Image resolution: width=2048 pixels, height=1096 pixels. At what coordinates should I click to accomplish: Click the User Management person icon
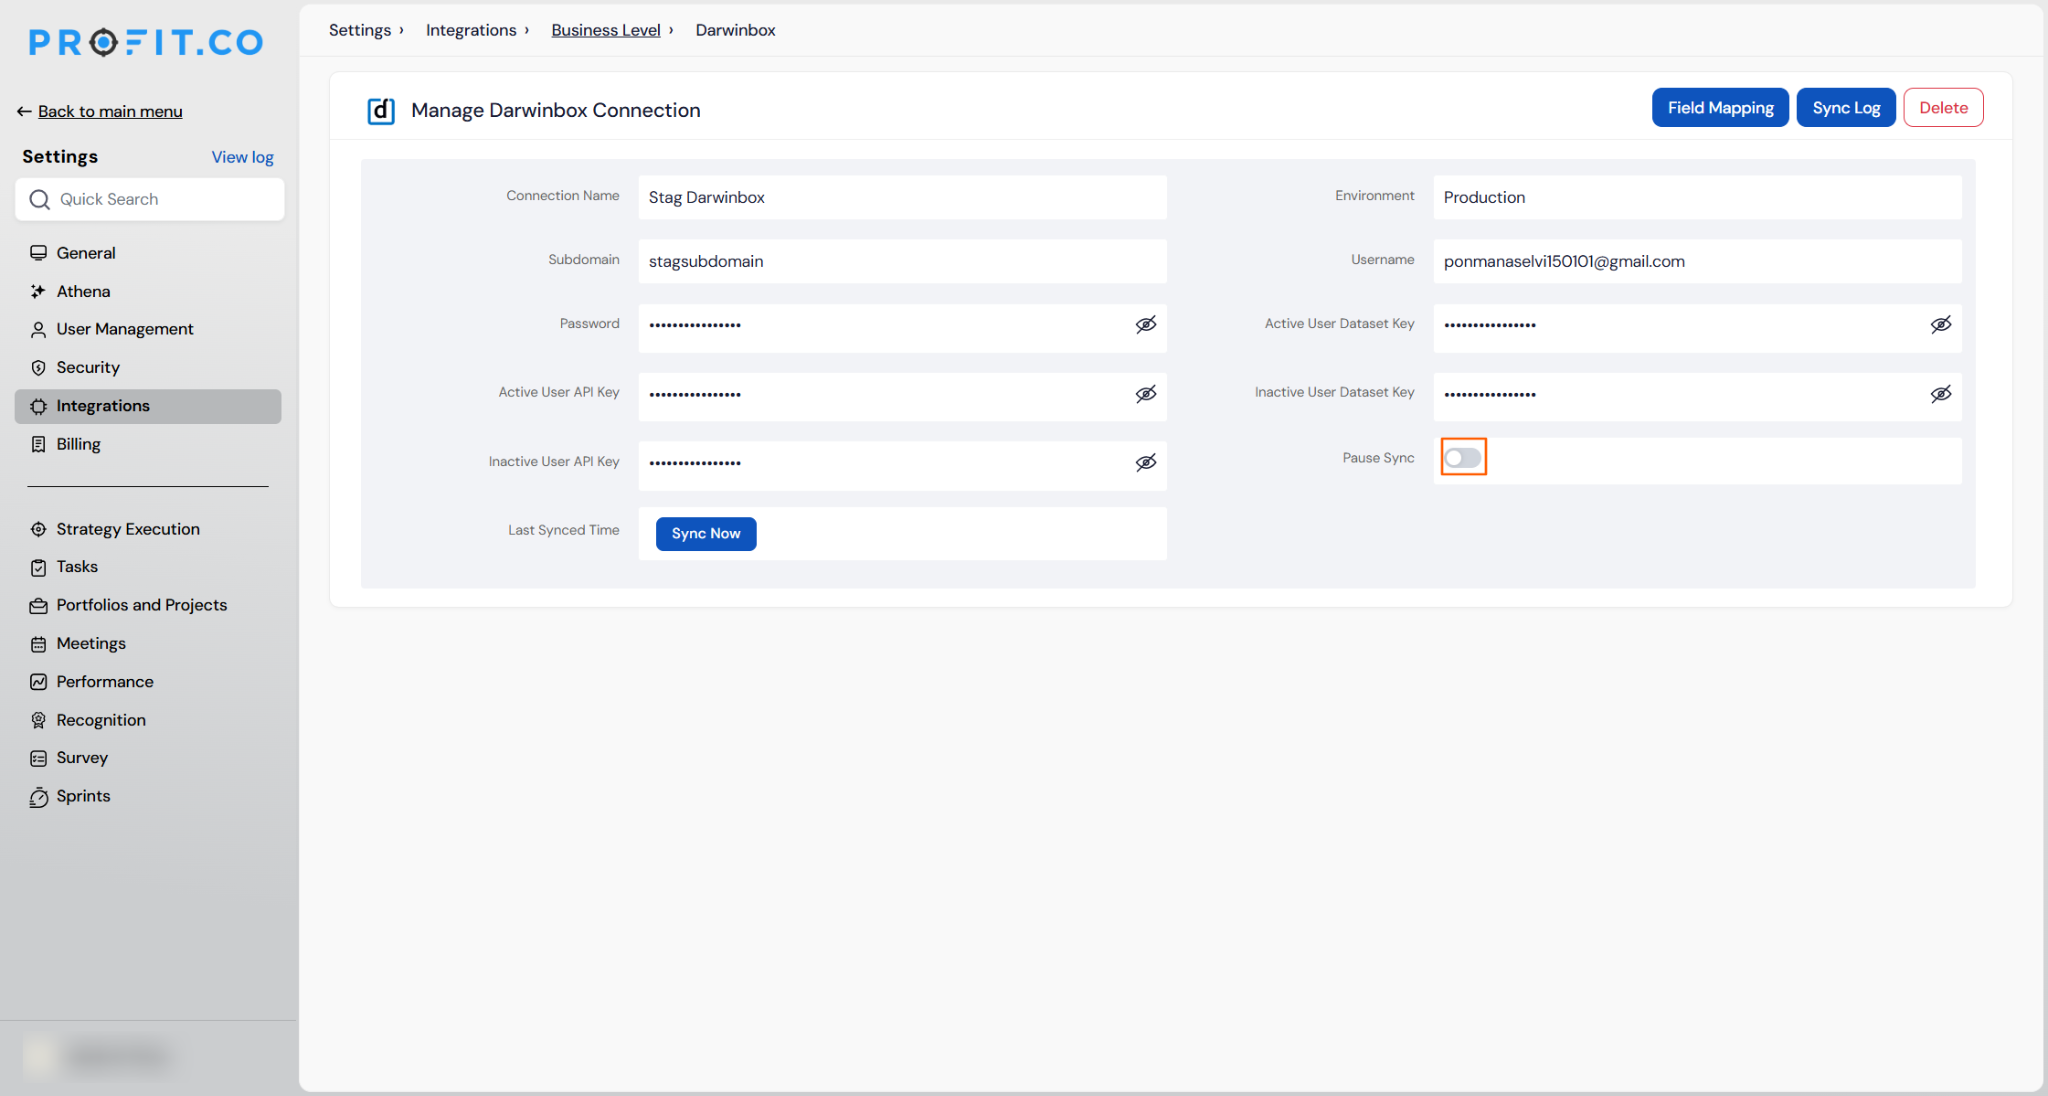pyautogui.click(x=39, y=329)
